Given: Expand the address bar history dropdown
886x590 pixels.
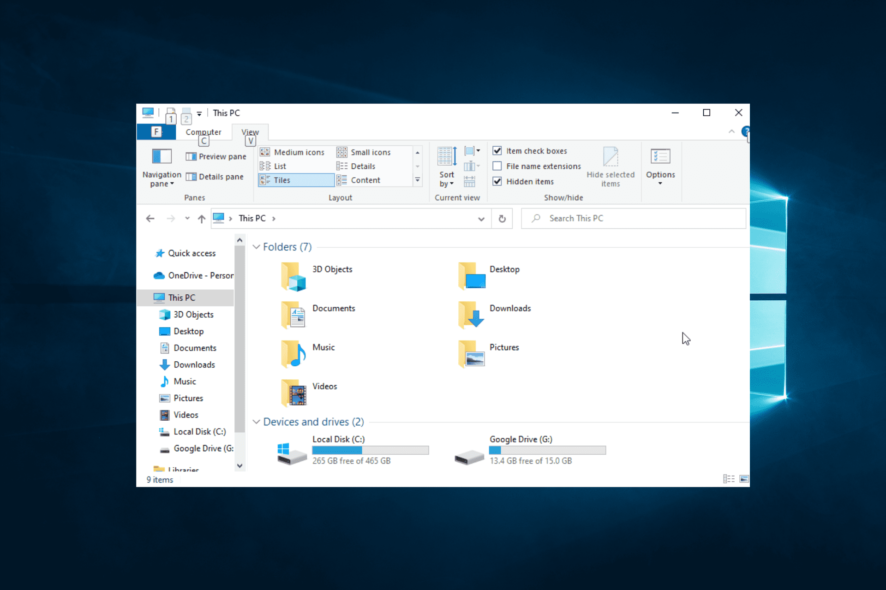Looking at the screenshot, I should click(481, 219).
